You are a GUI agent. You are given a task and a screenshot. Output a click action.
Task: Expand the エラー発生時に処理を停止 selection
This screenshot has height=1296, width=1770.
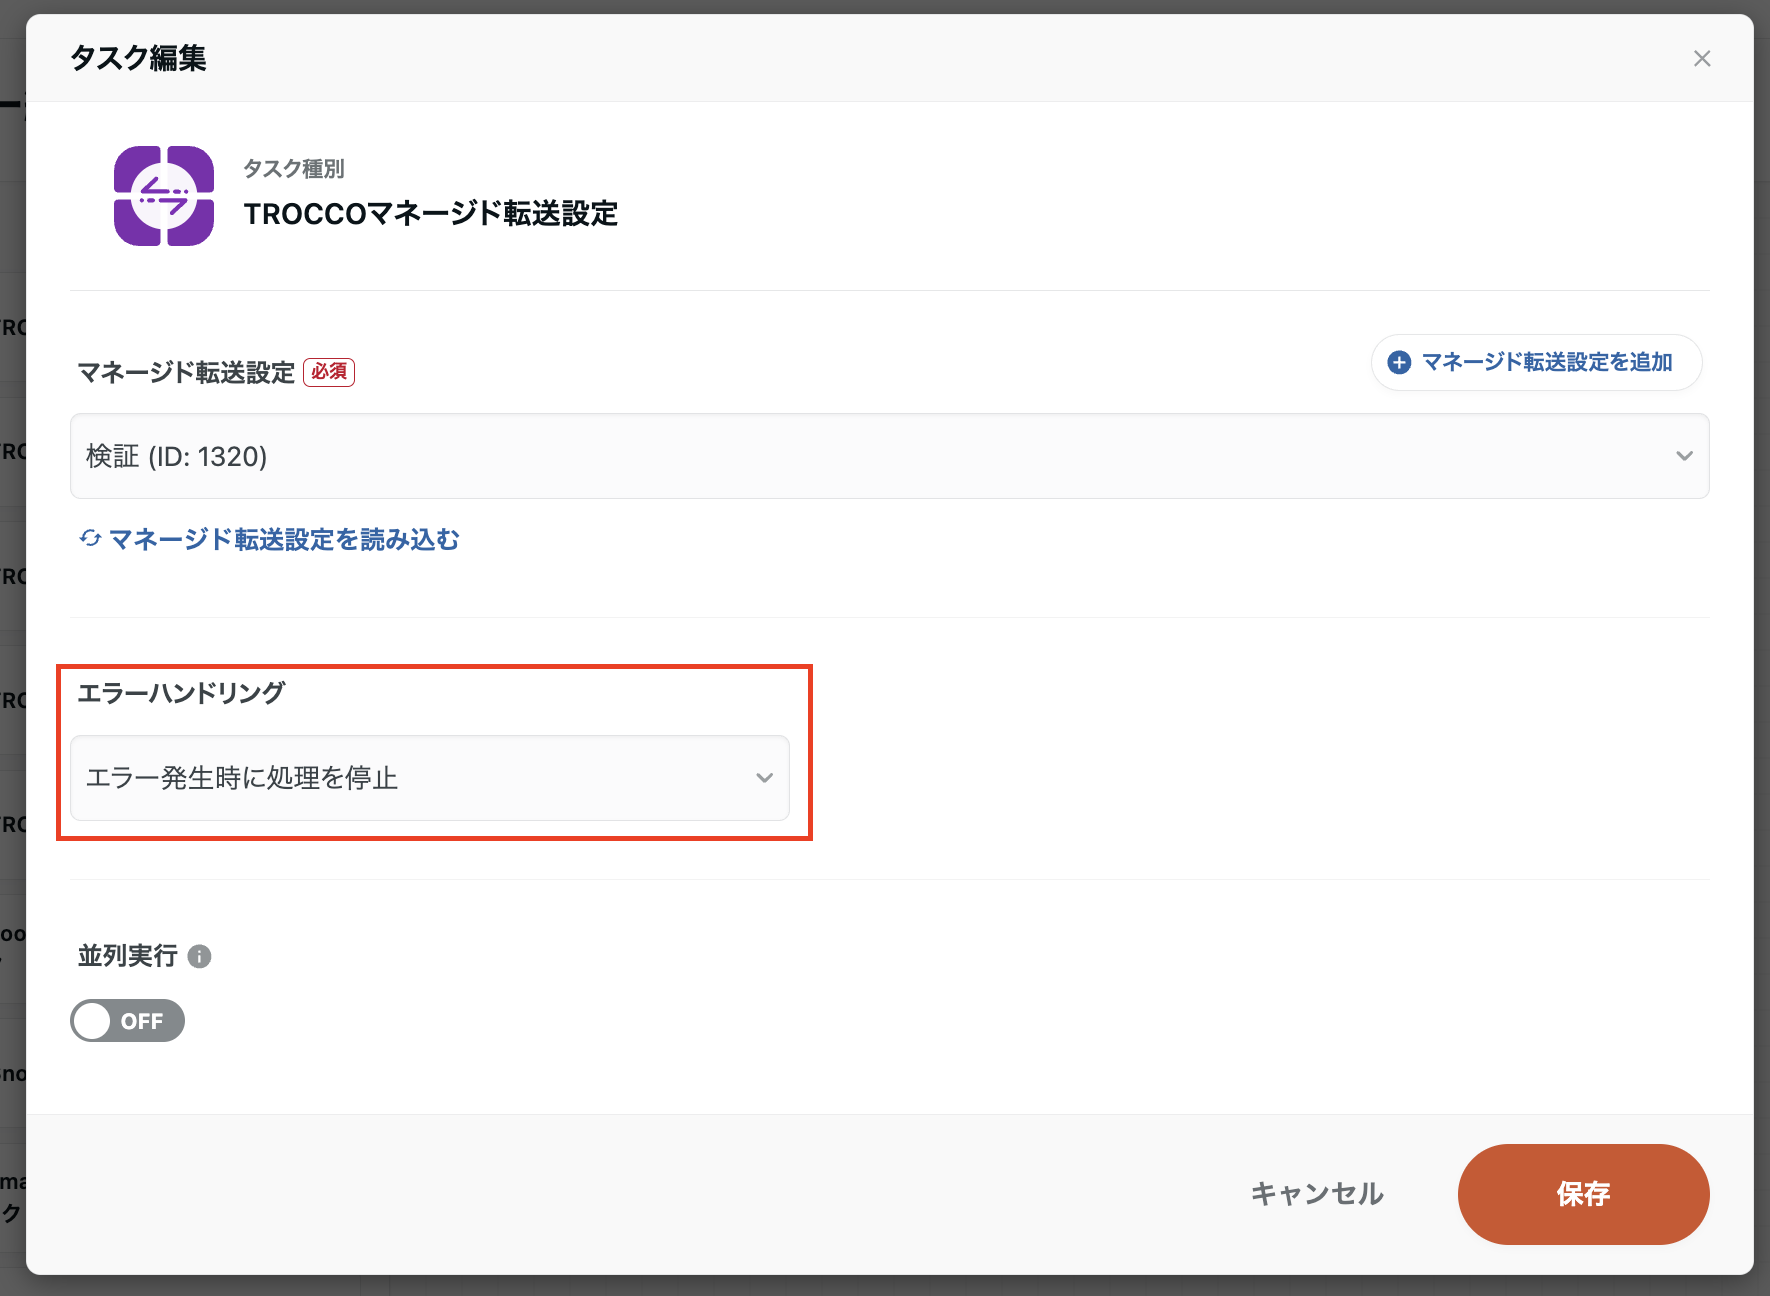pos(430,778)
